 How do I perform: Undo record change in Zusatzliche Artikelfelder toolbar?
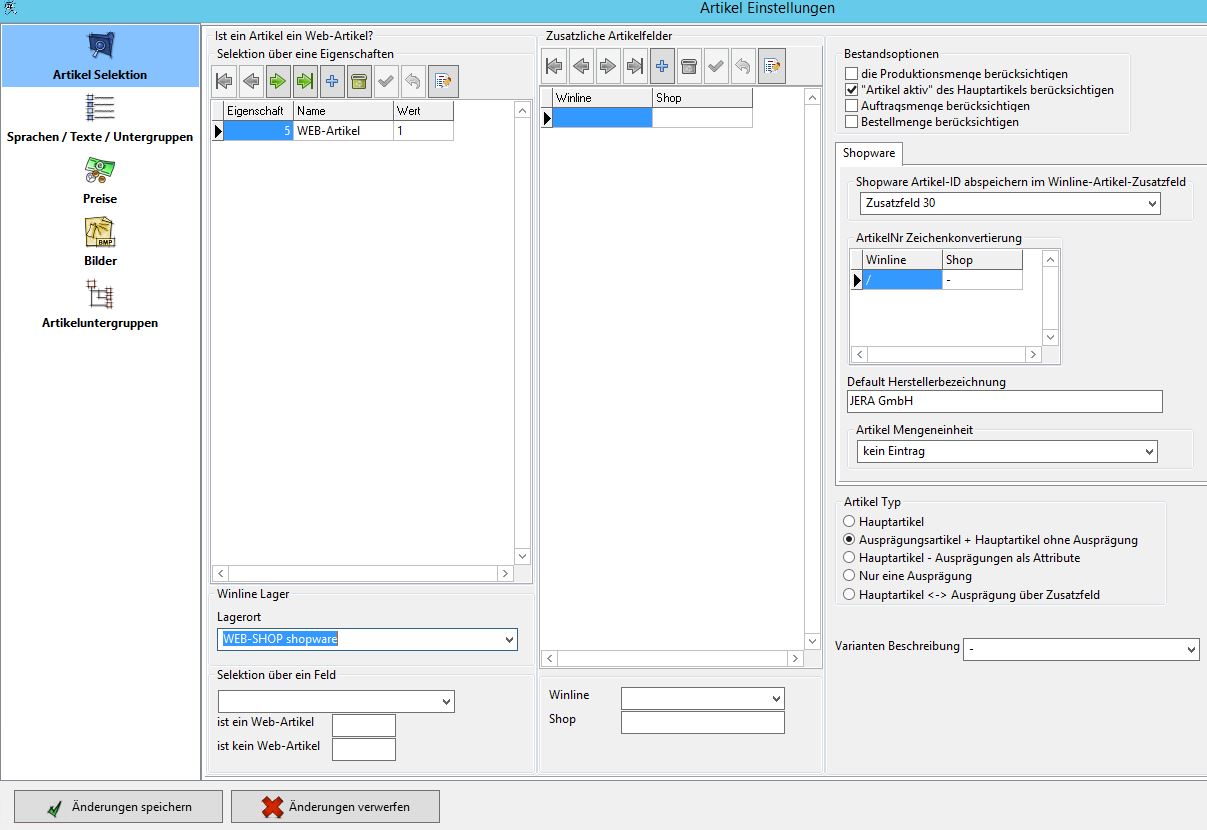(743, 67)
